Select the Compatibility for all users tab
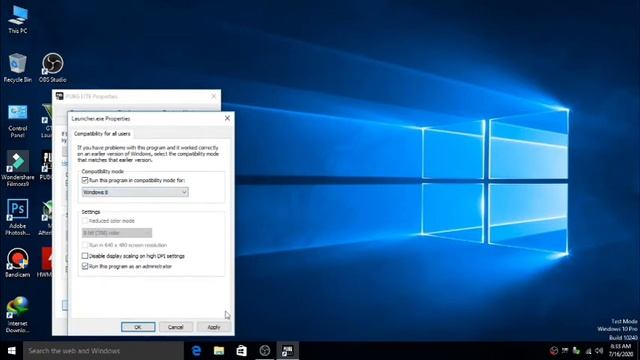640x360 pixels. 102,133
